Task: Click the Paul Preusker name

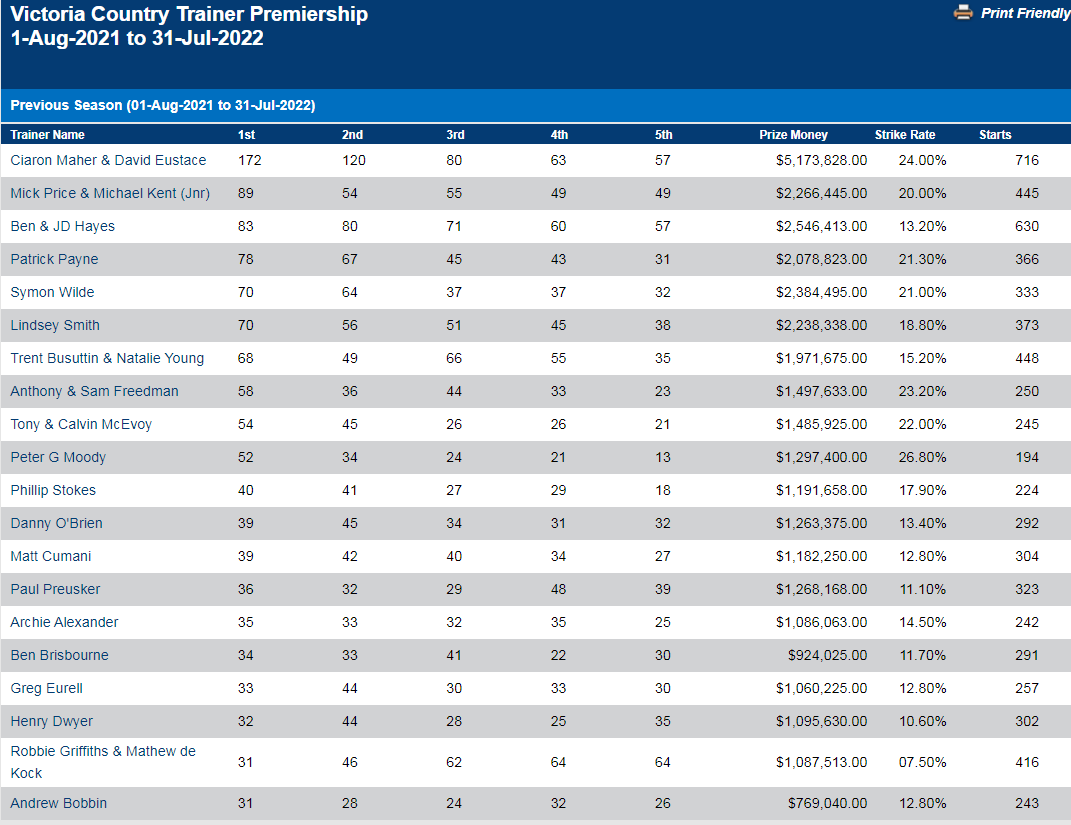Action: [x=55, y=589]
